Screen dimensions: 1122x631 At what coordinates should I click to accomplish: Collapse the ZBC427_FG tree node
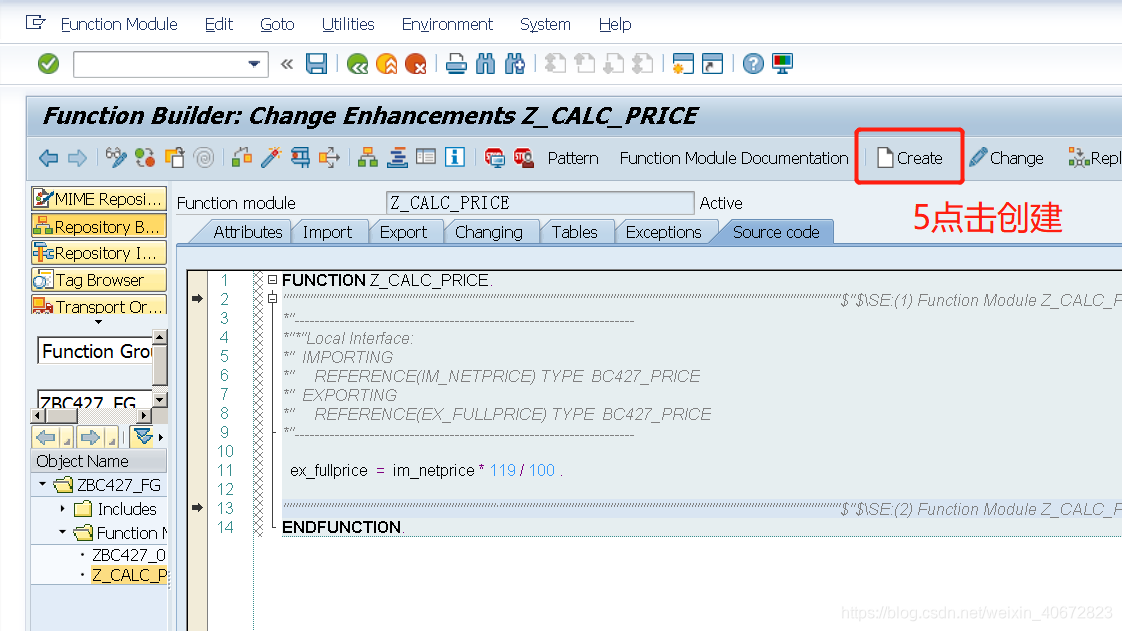tap(43, 484)
